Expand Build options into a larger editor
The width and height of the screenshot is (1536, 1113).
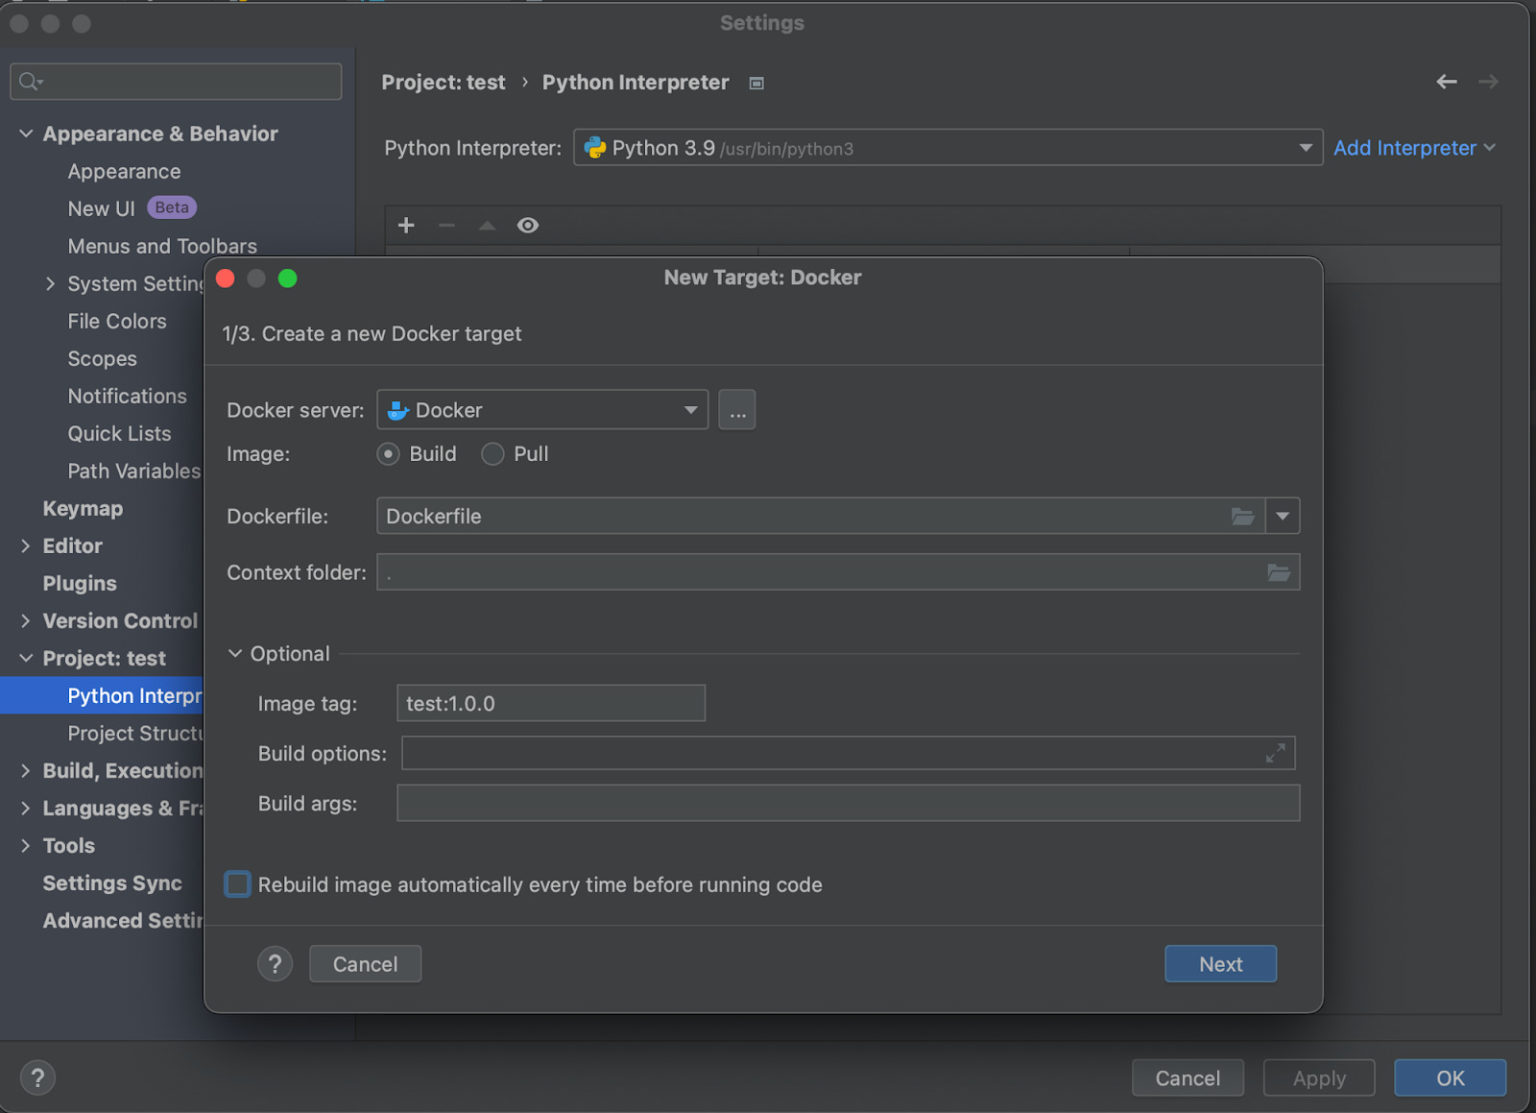1276,753
